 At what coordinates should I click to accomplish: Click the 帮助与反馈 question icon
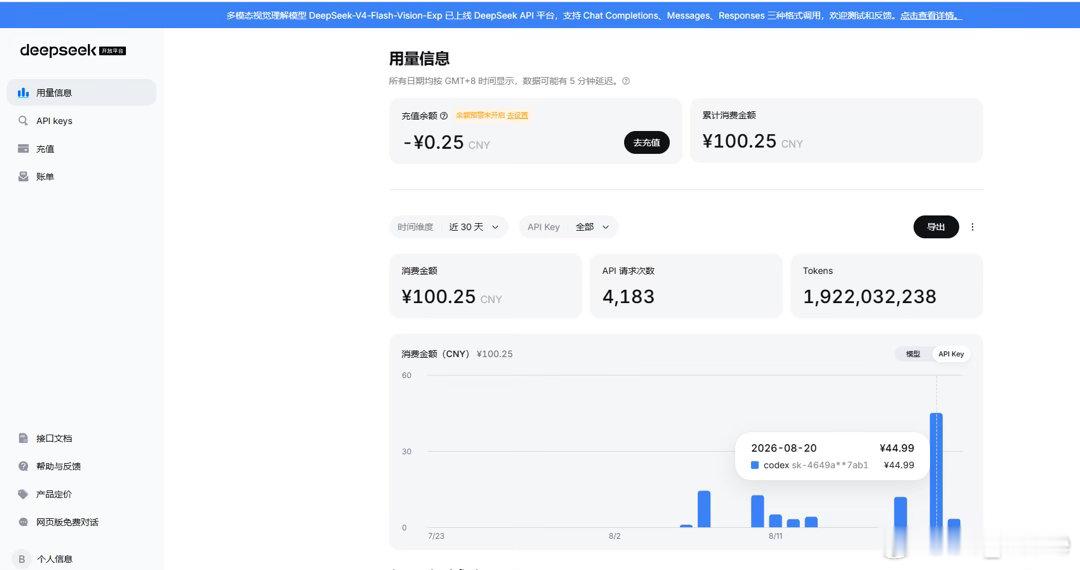click(x=23, y=466)
